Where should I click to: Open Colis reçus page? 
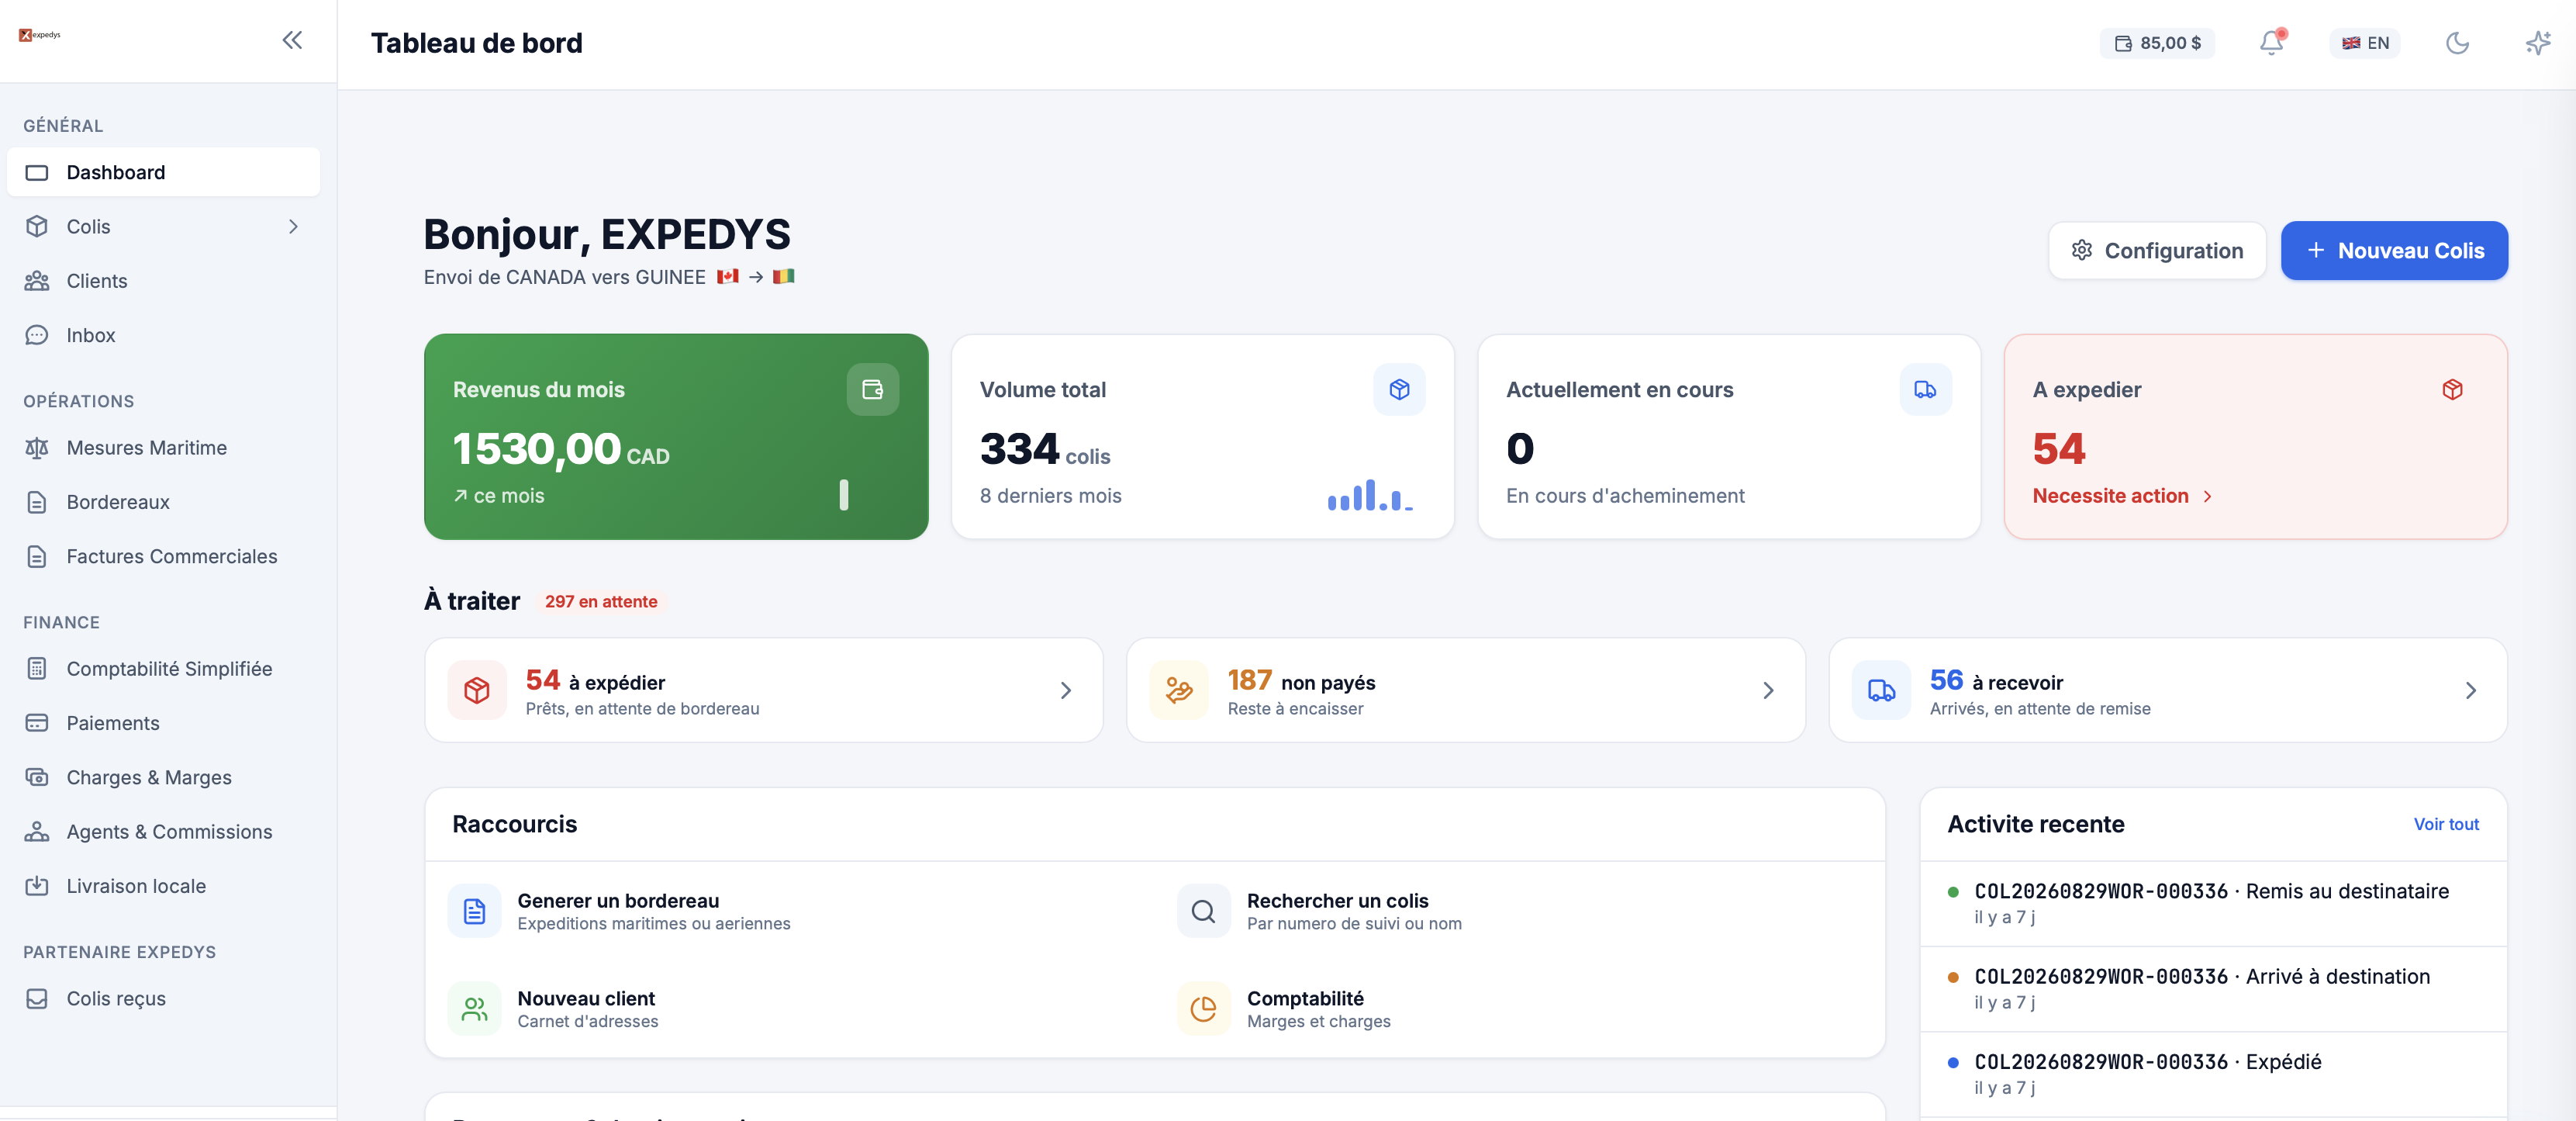pos(163,998)
